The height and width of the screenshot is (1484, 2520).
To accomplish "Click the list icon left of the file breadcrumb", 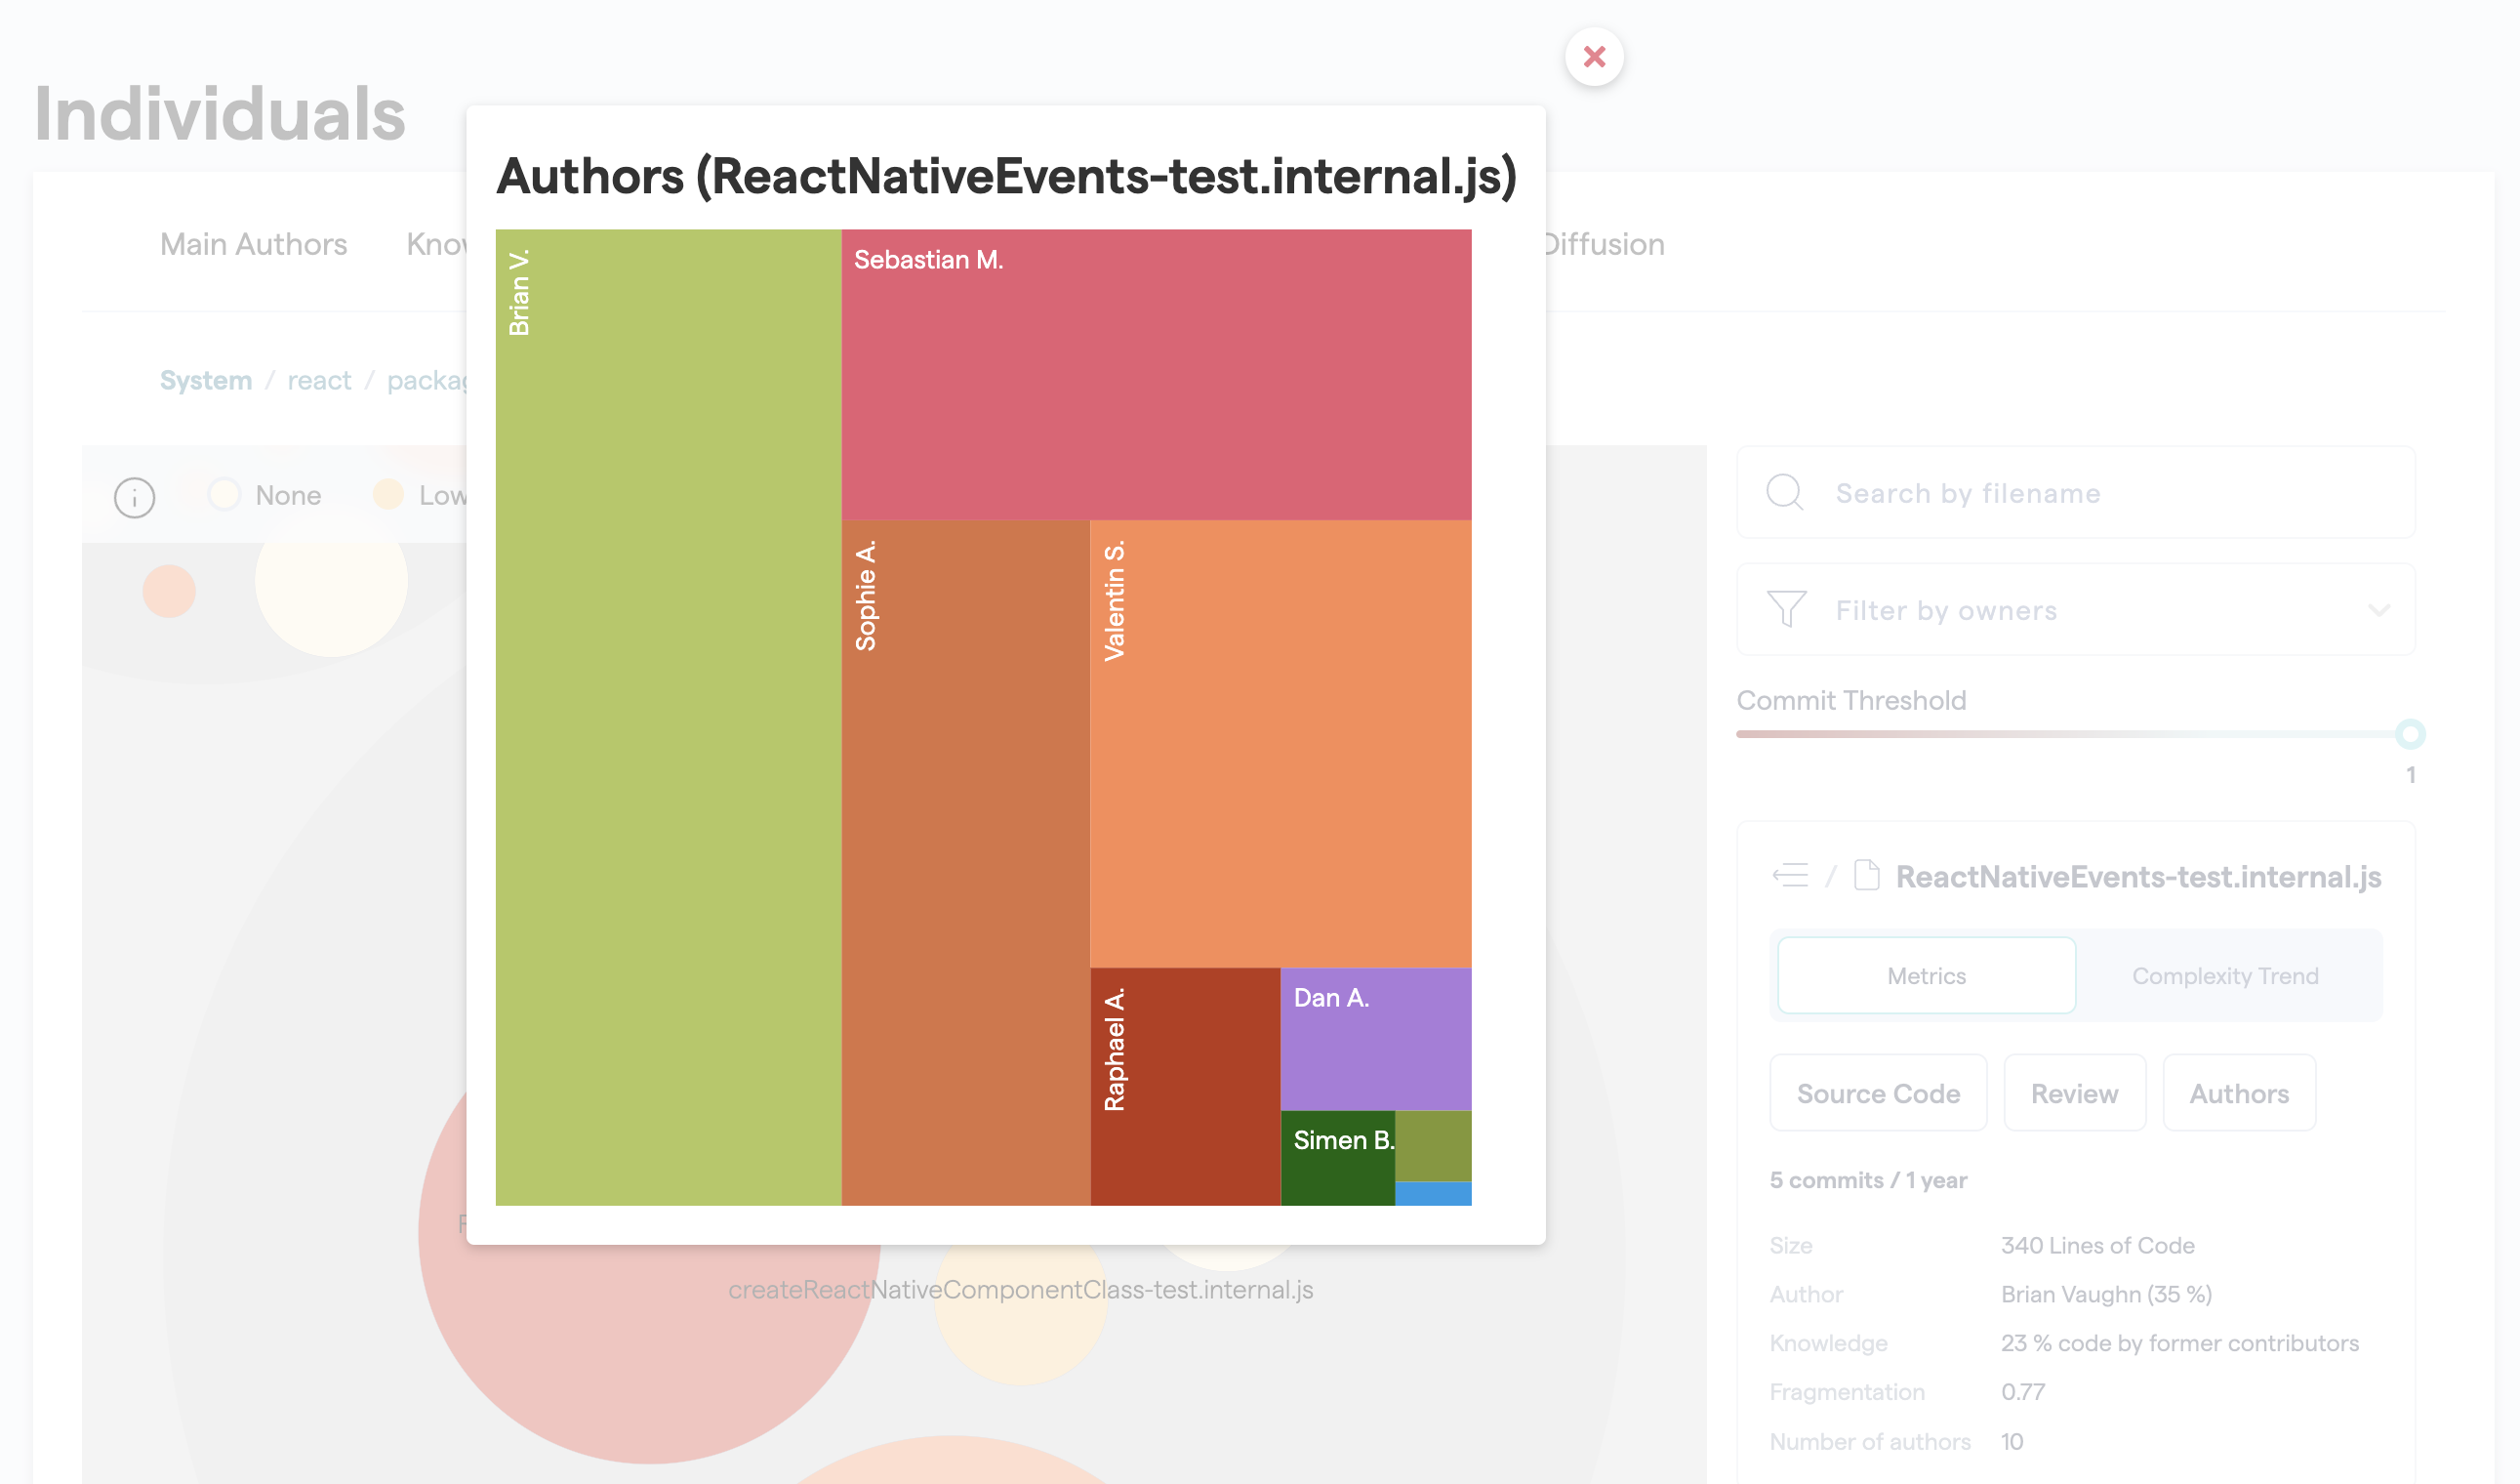I will point(1791,876).
